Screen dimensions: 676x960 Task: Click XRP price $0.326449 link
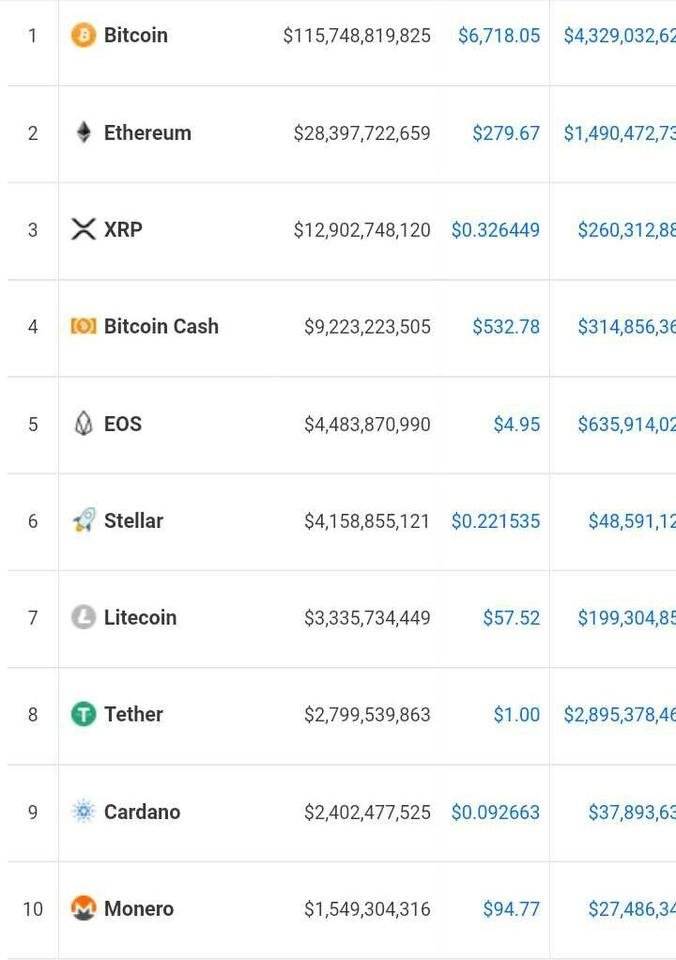click(496, 230)
